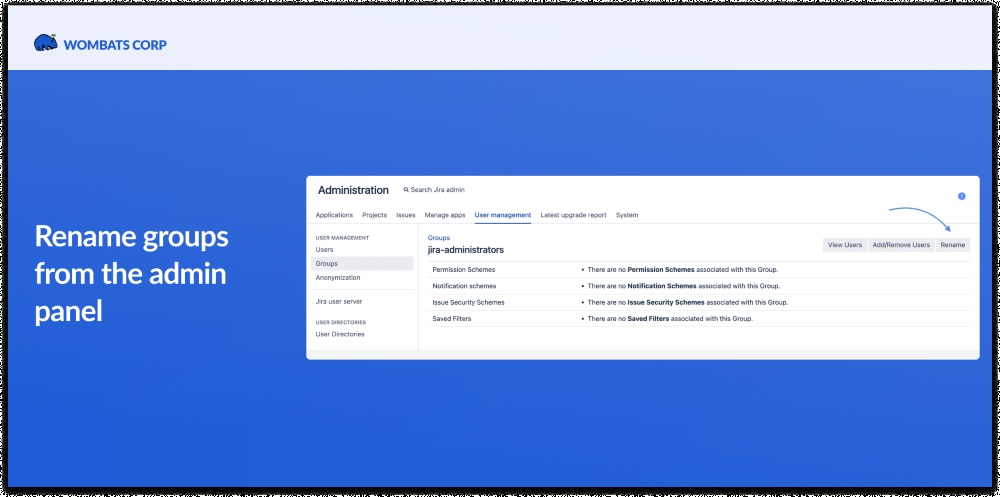Open the Applications tab
The image size is (1000, 497).
334,215
